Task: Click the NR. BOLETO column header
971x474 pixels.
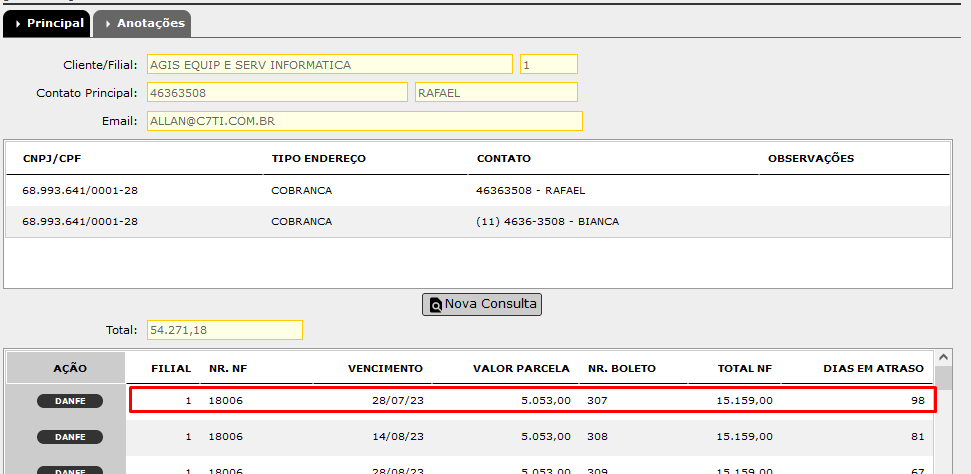Action: (x=622, y=369)
